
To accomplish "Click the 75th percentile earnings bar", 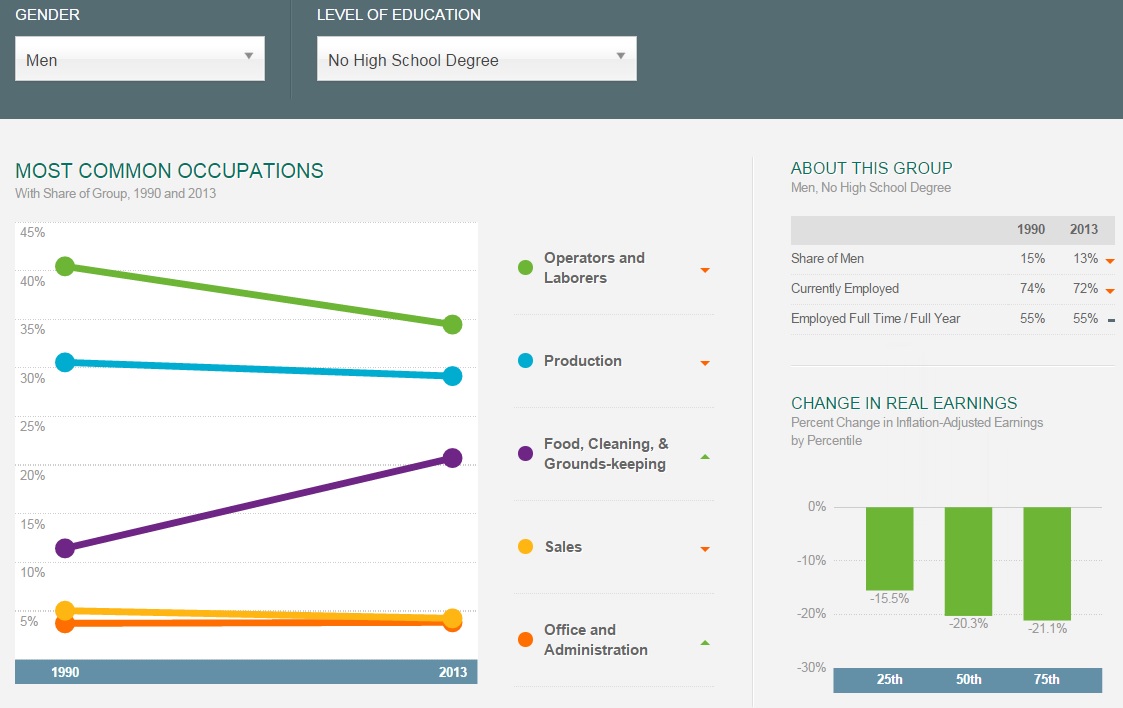I will pos(1046,563).
